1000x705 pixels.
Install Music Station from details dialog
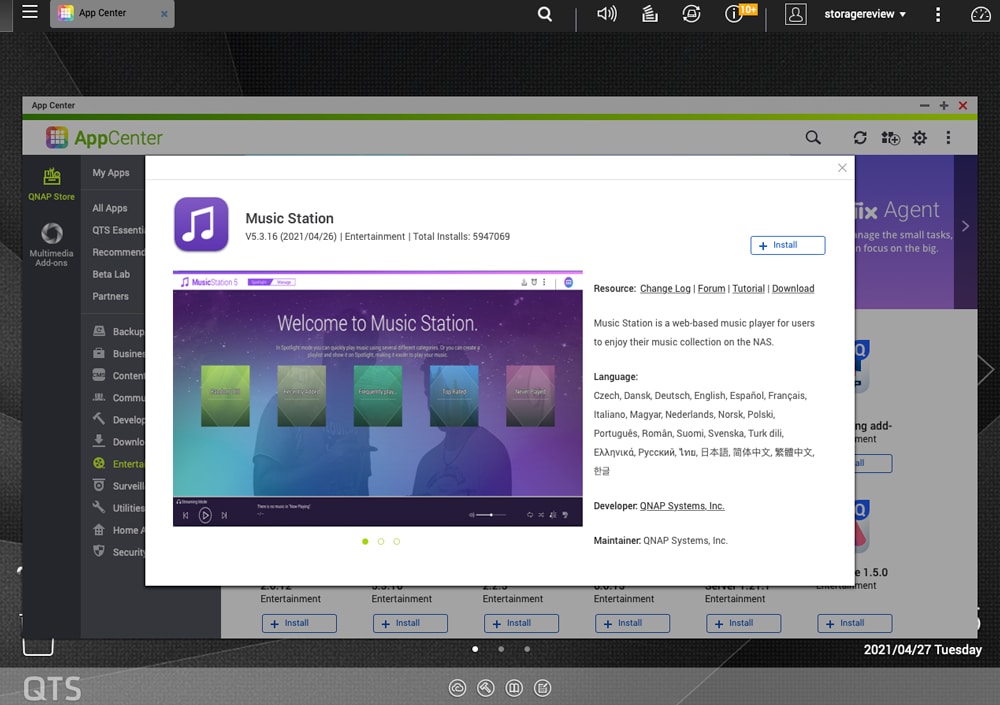point(788,245)
